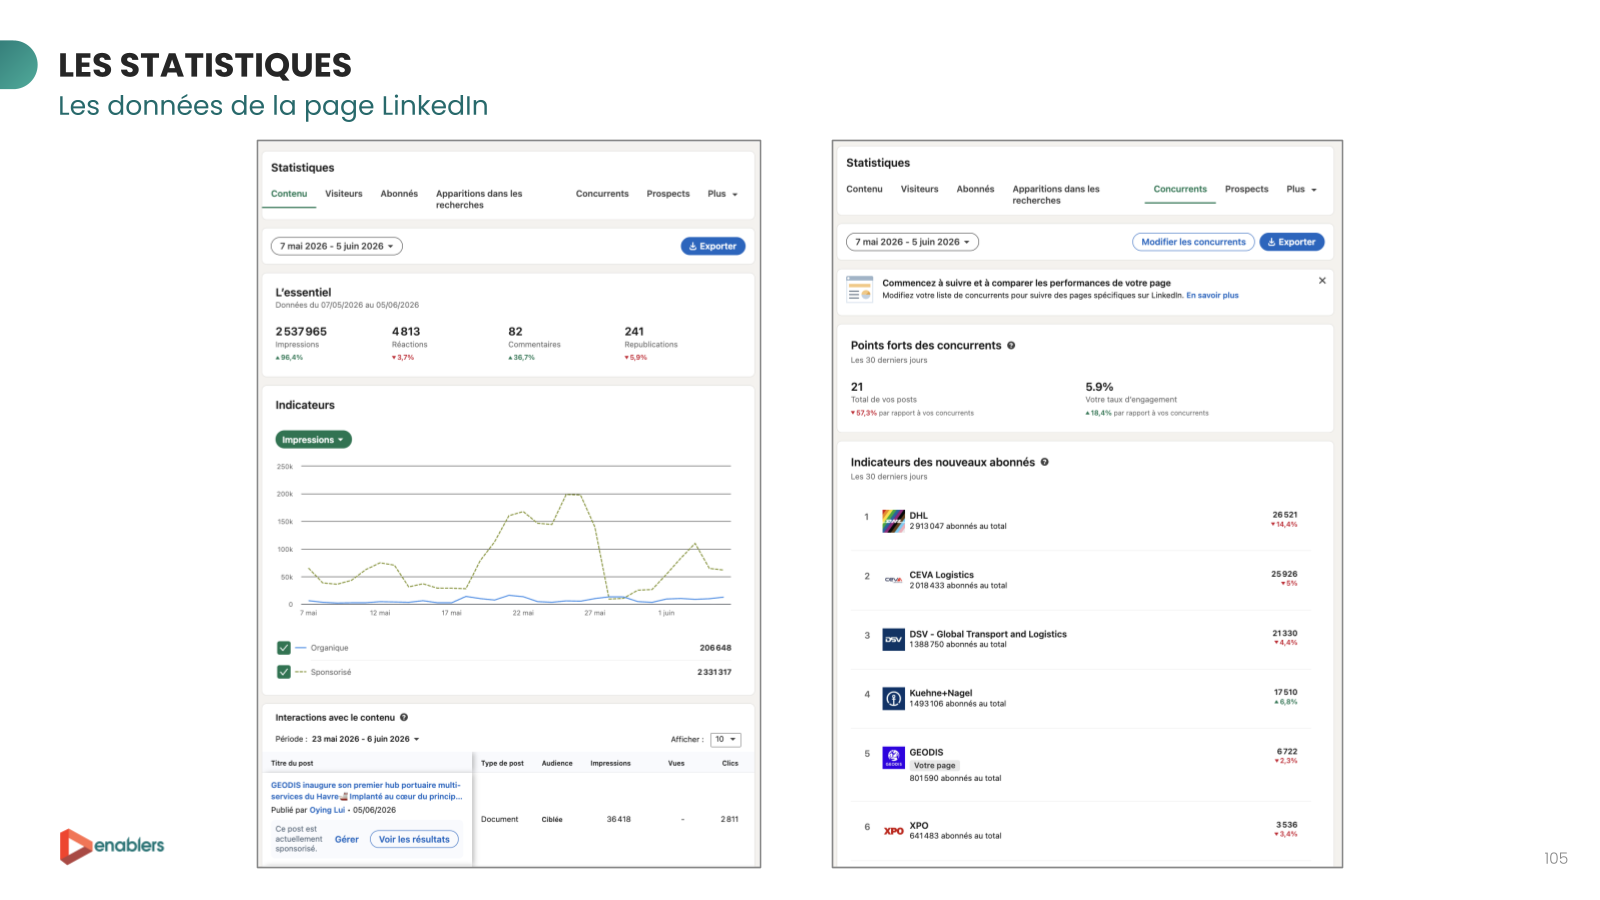
Task: Click the XPO logo
Action: point(893,831)
